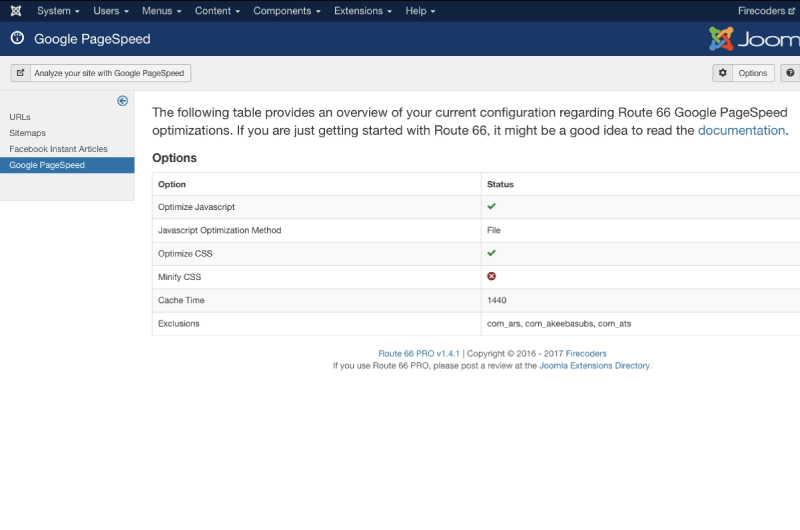Click the Options section heading
The image size is (800, 530).
(174, 158)
